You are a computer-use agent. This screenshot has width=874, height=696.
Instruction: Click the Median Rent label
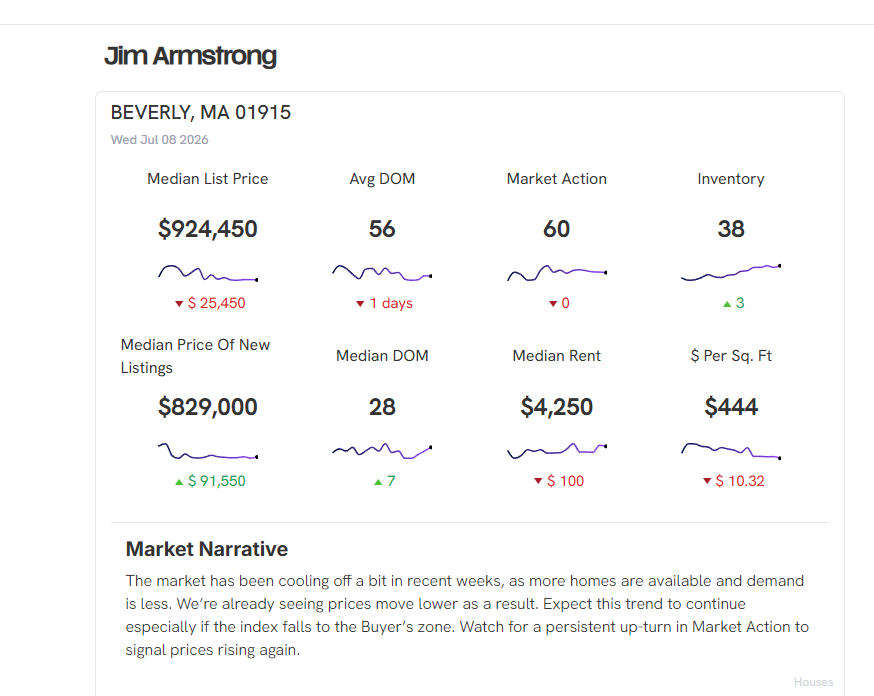tap(557, 356)
